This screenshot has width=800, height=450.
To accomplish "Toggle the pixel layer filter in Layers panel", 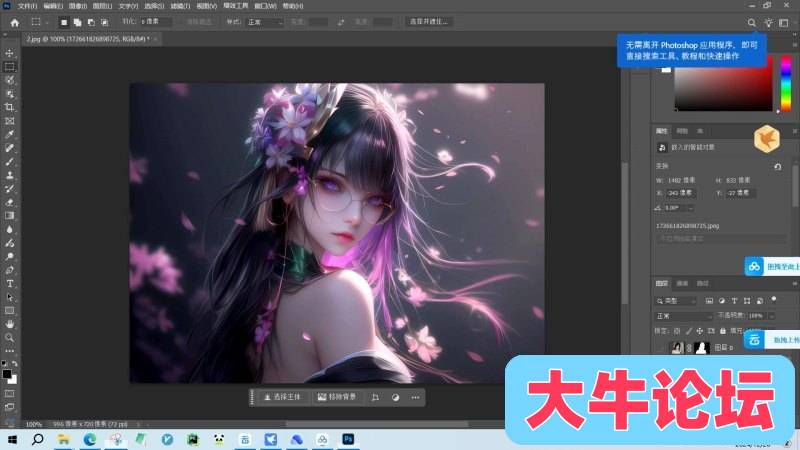I will coord(709,301).
